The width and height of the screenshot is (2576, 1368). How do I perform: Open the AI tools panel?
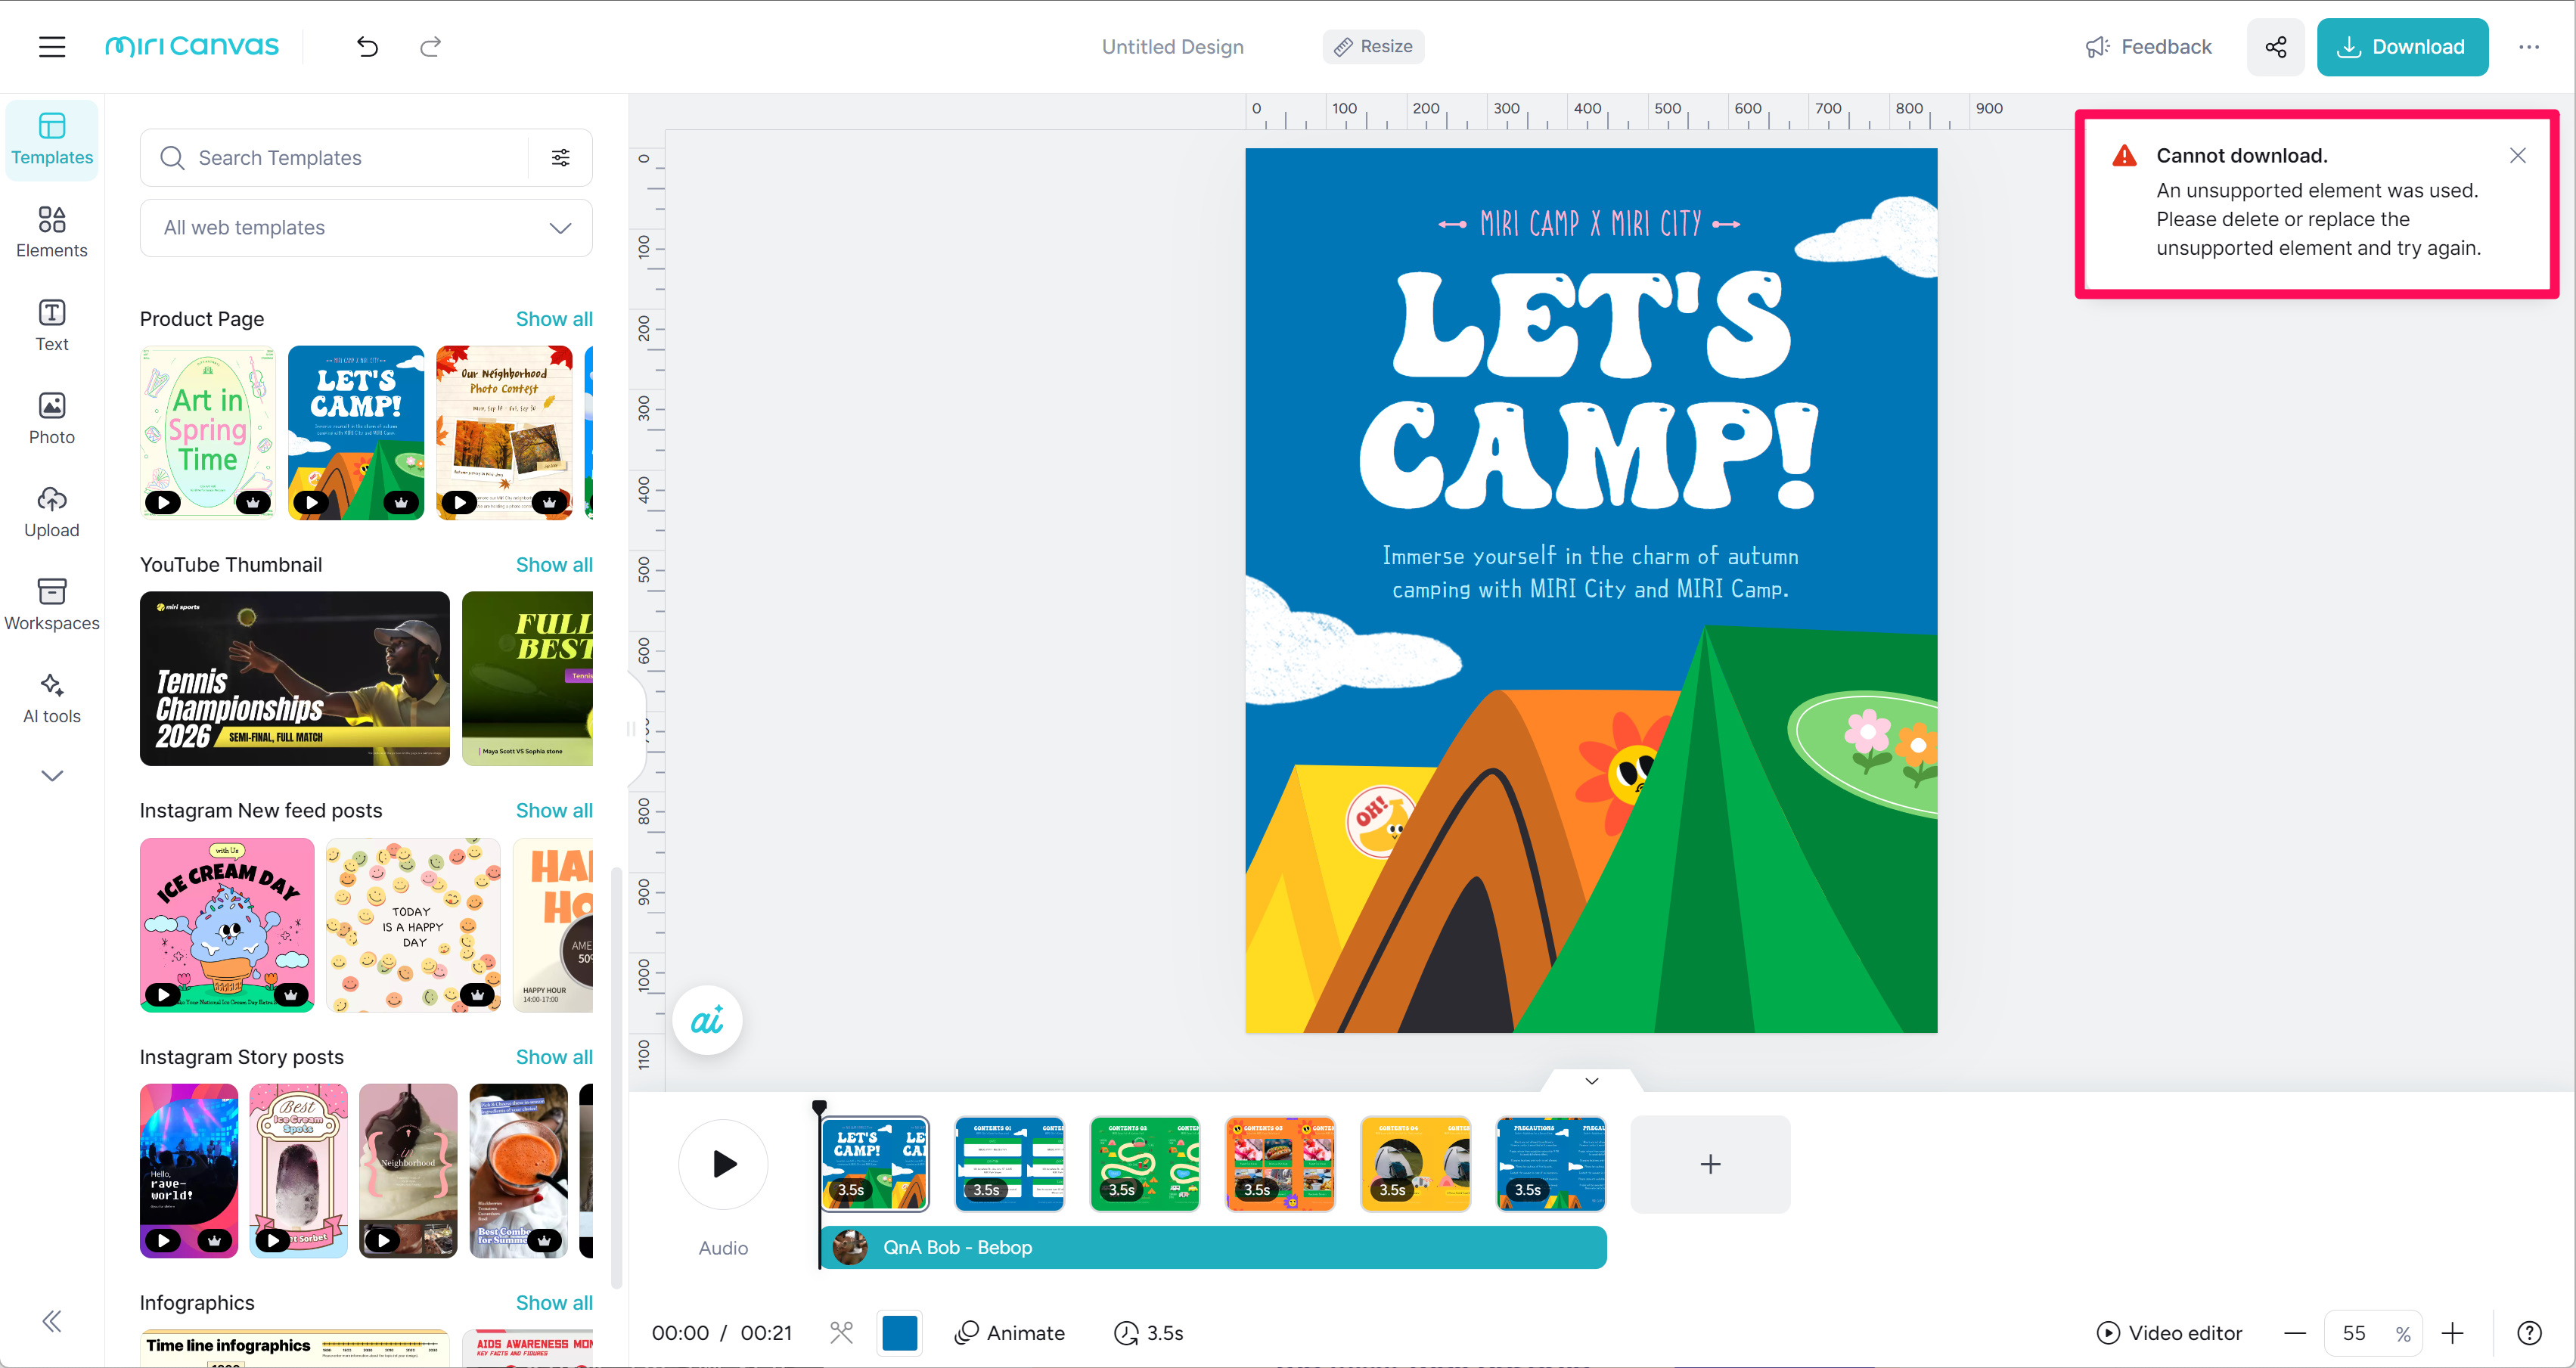click(x=52, y=698)
